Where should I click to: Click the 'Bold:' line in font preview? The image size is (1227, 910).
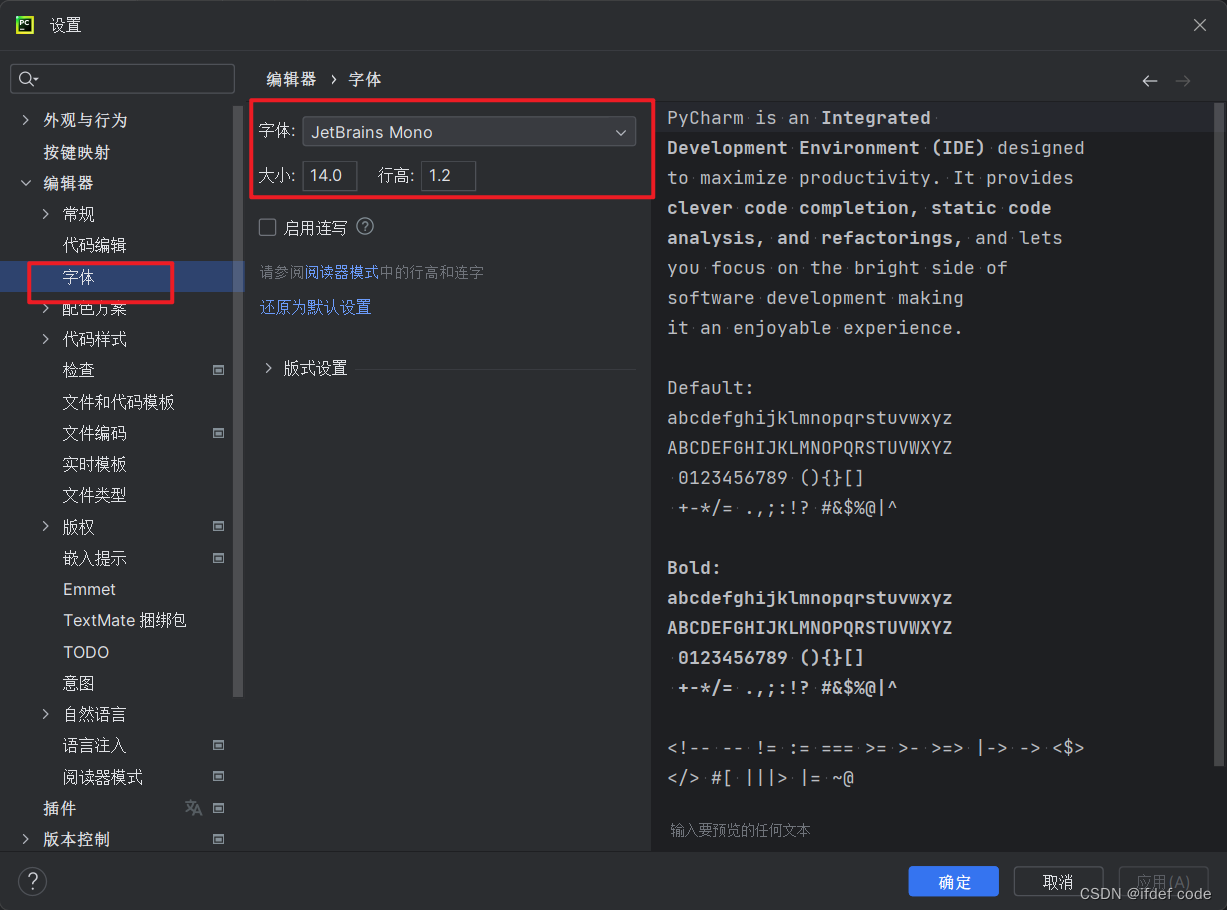(695, 568)
